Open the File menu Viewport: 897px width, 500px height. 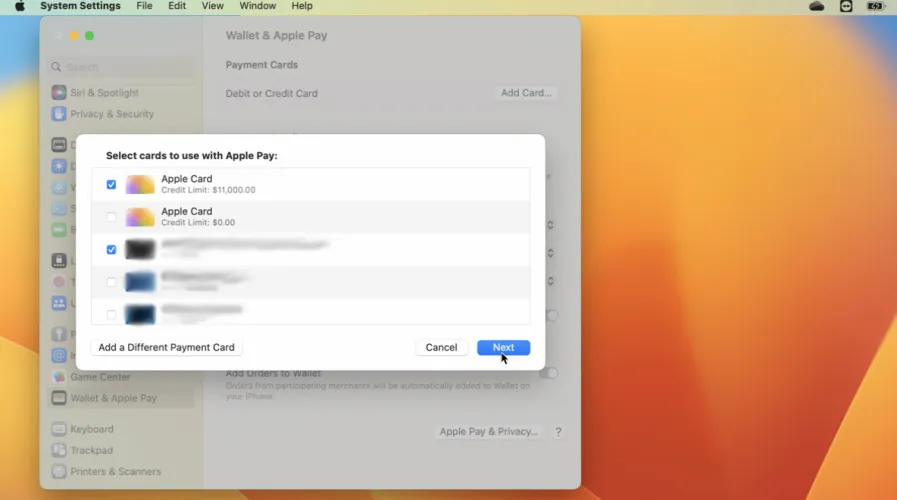(144, 6)
